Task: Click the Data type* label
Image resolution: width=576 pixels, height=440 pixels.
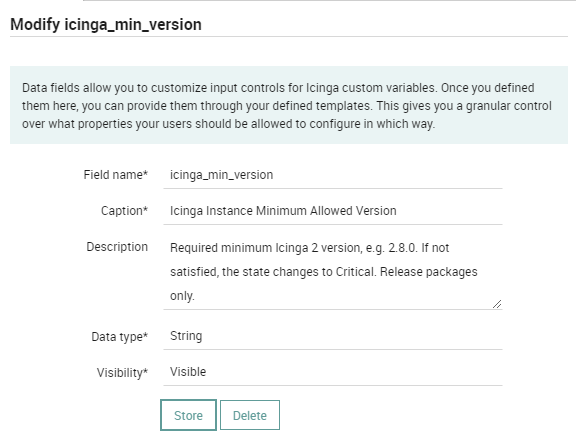Action: pyautogui.click(x=119, y=336)
